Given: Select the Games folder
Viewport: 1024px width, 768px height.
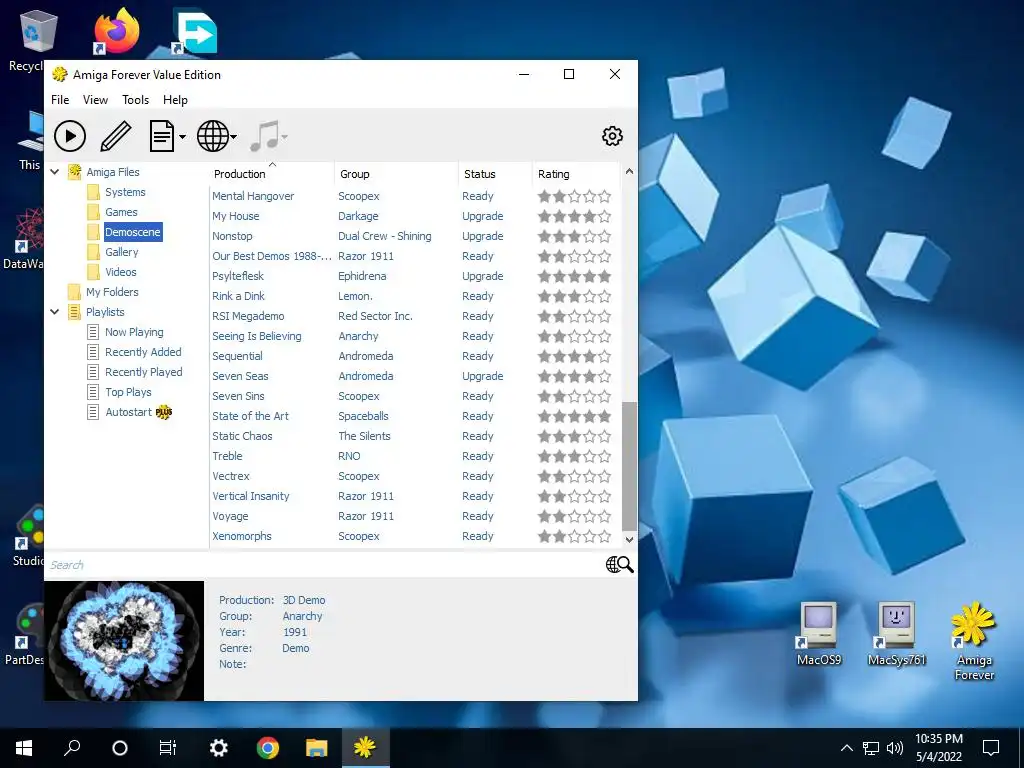Looking at the screenshot, I should tap(121, 212).
